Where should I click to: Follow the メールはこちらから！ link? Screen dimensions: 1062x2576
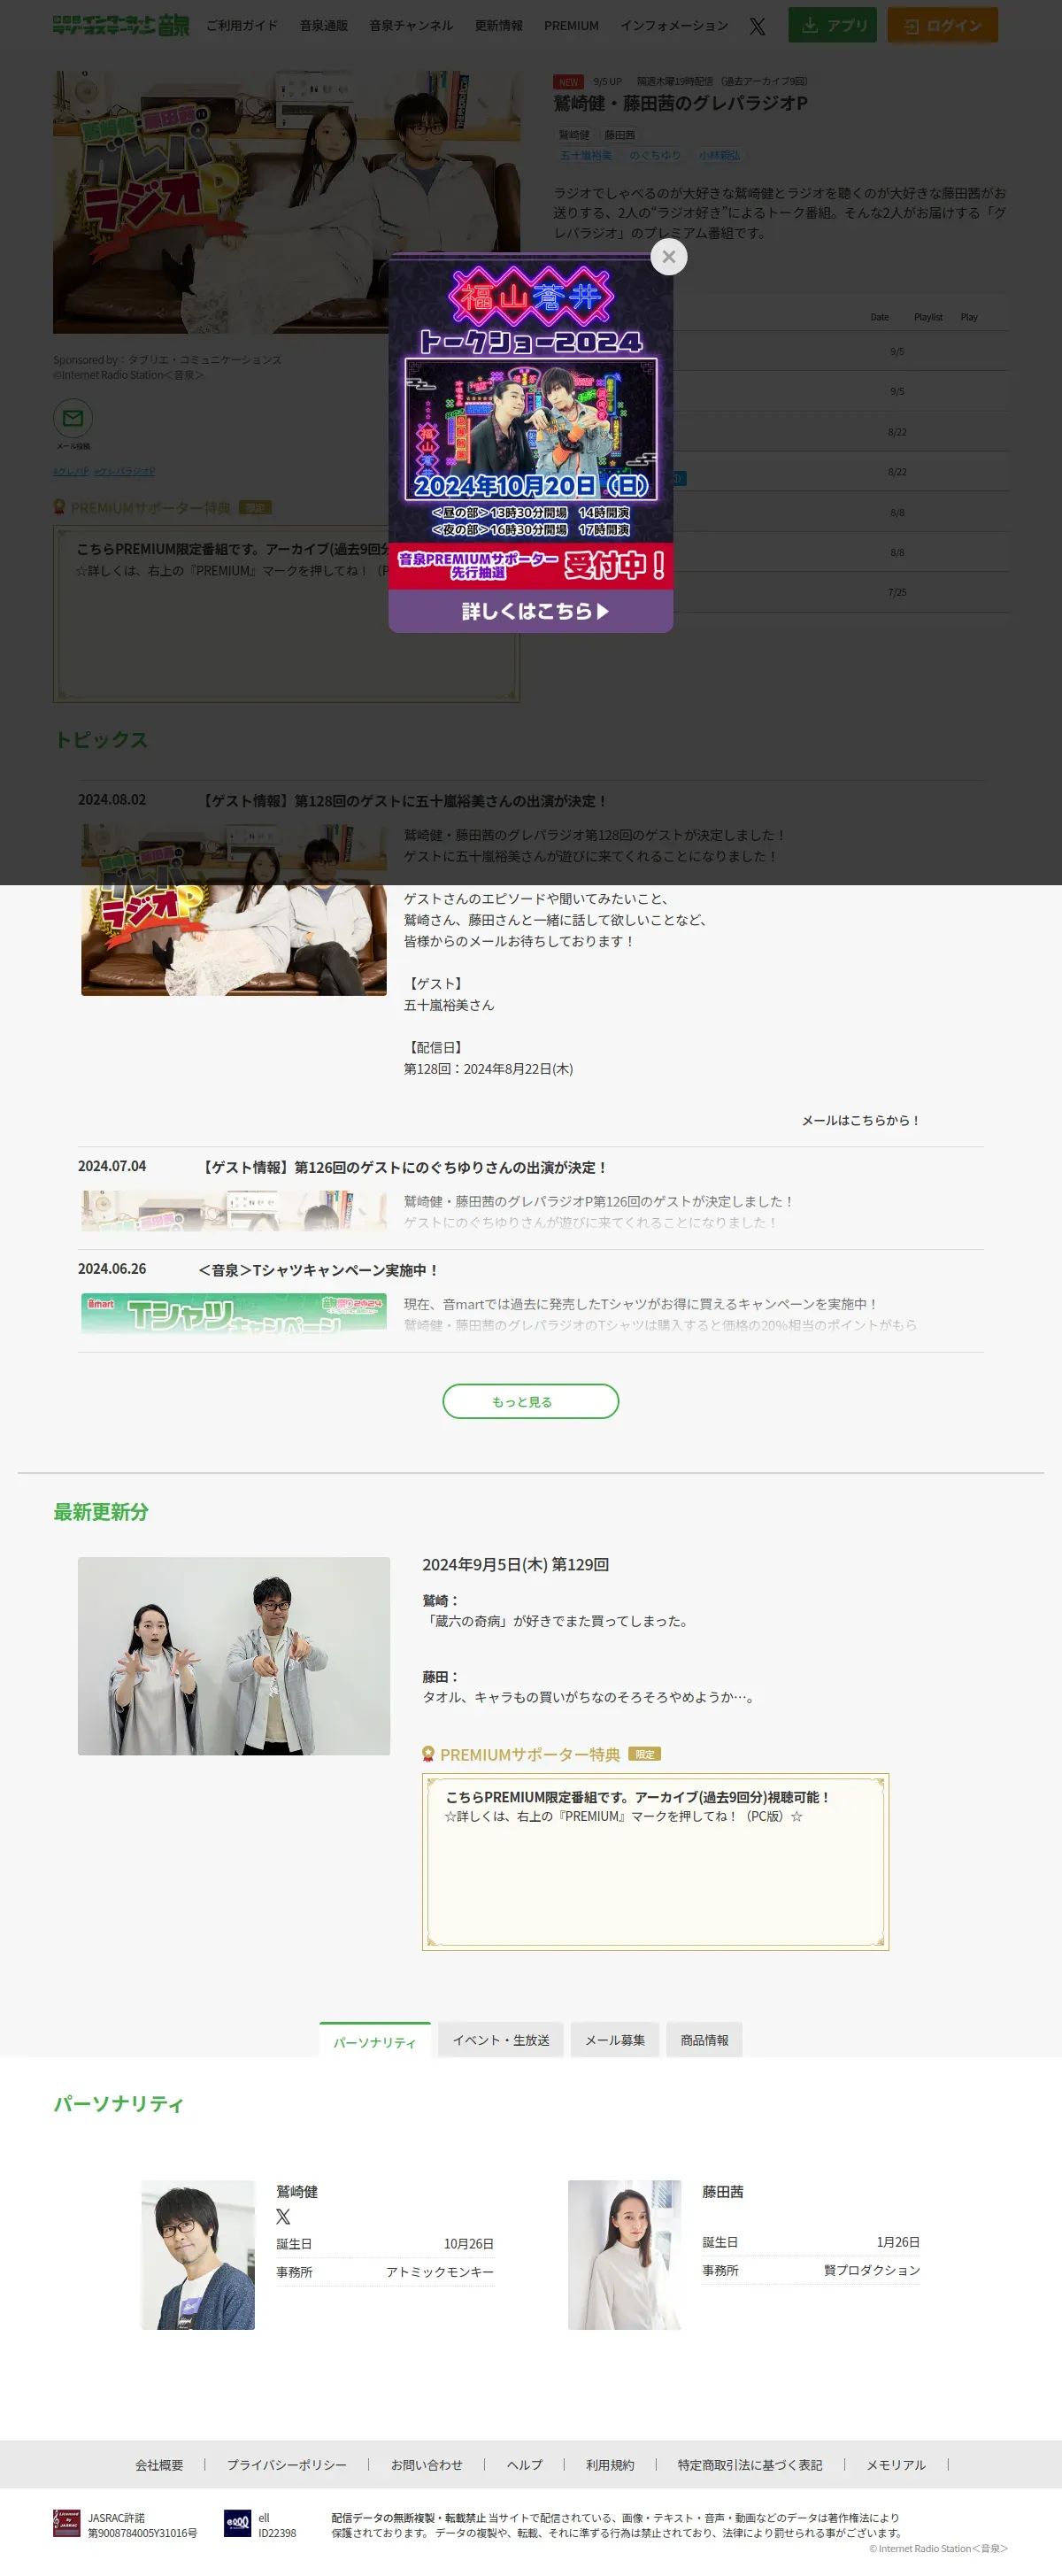tap(860, 1121)
